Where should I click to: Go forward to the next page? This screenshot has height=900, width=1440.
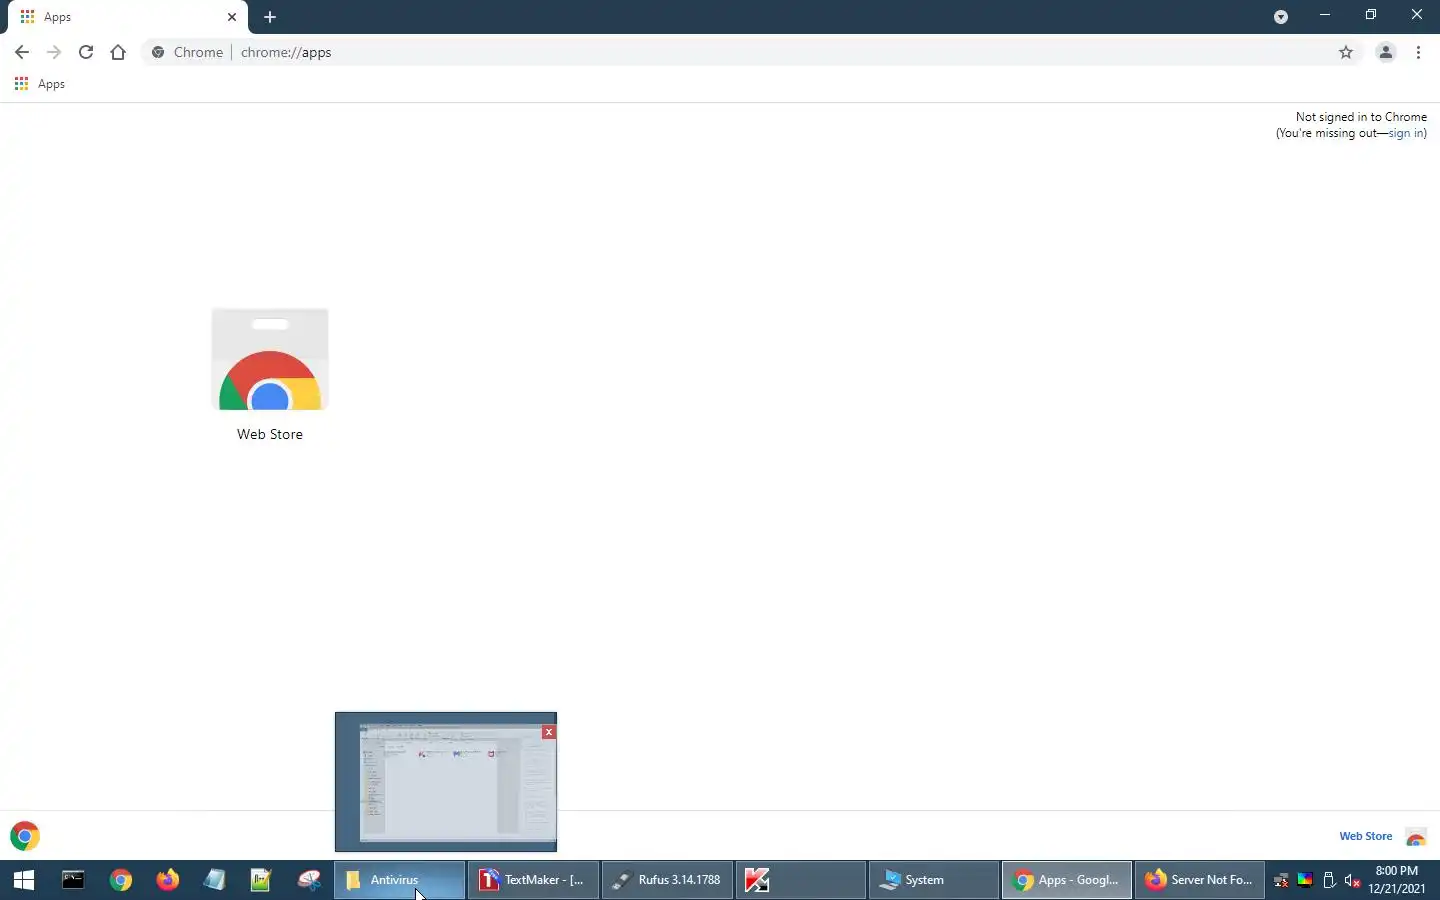(x=54, y=52)
